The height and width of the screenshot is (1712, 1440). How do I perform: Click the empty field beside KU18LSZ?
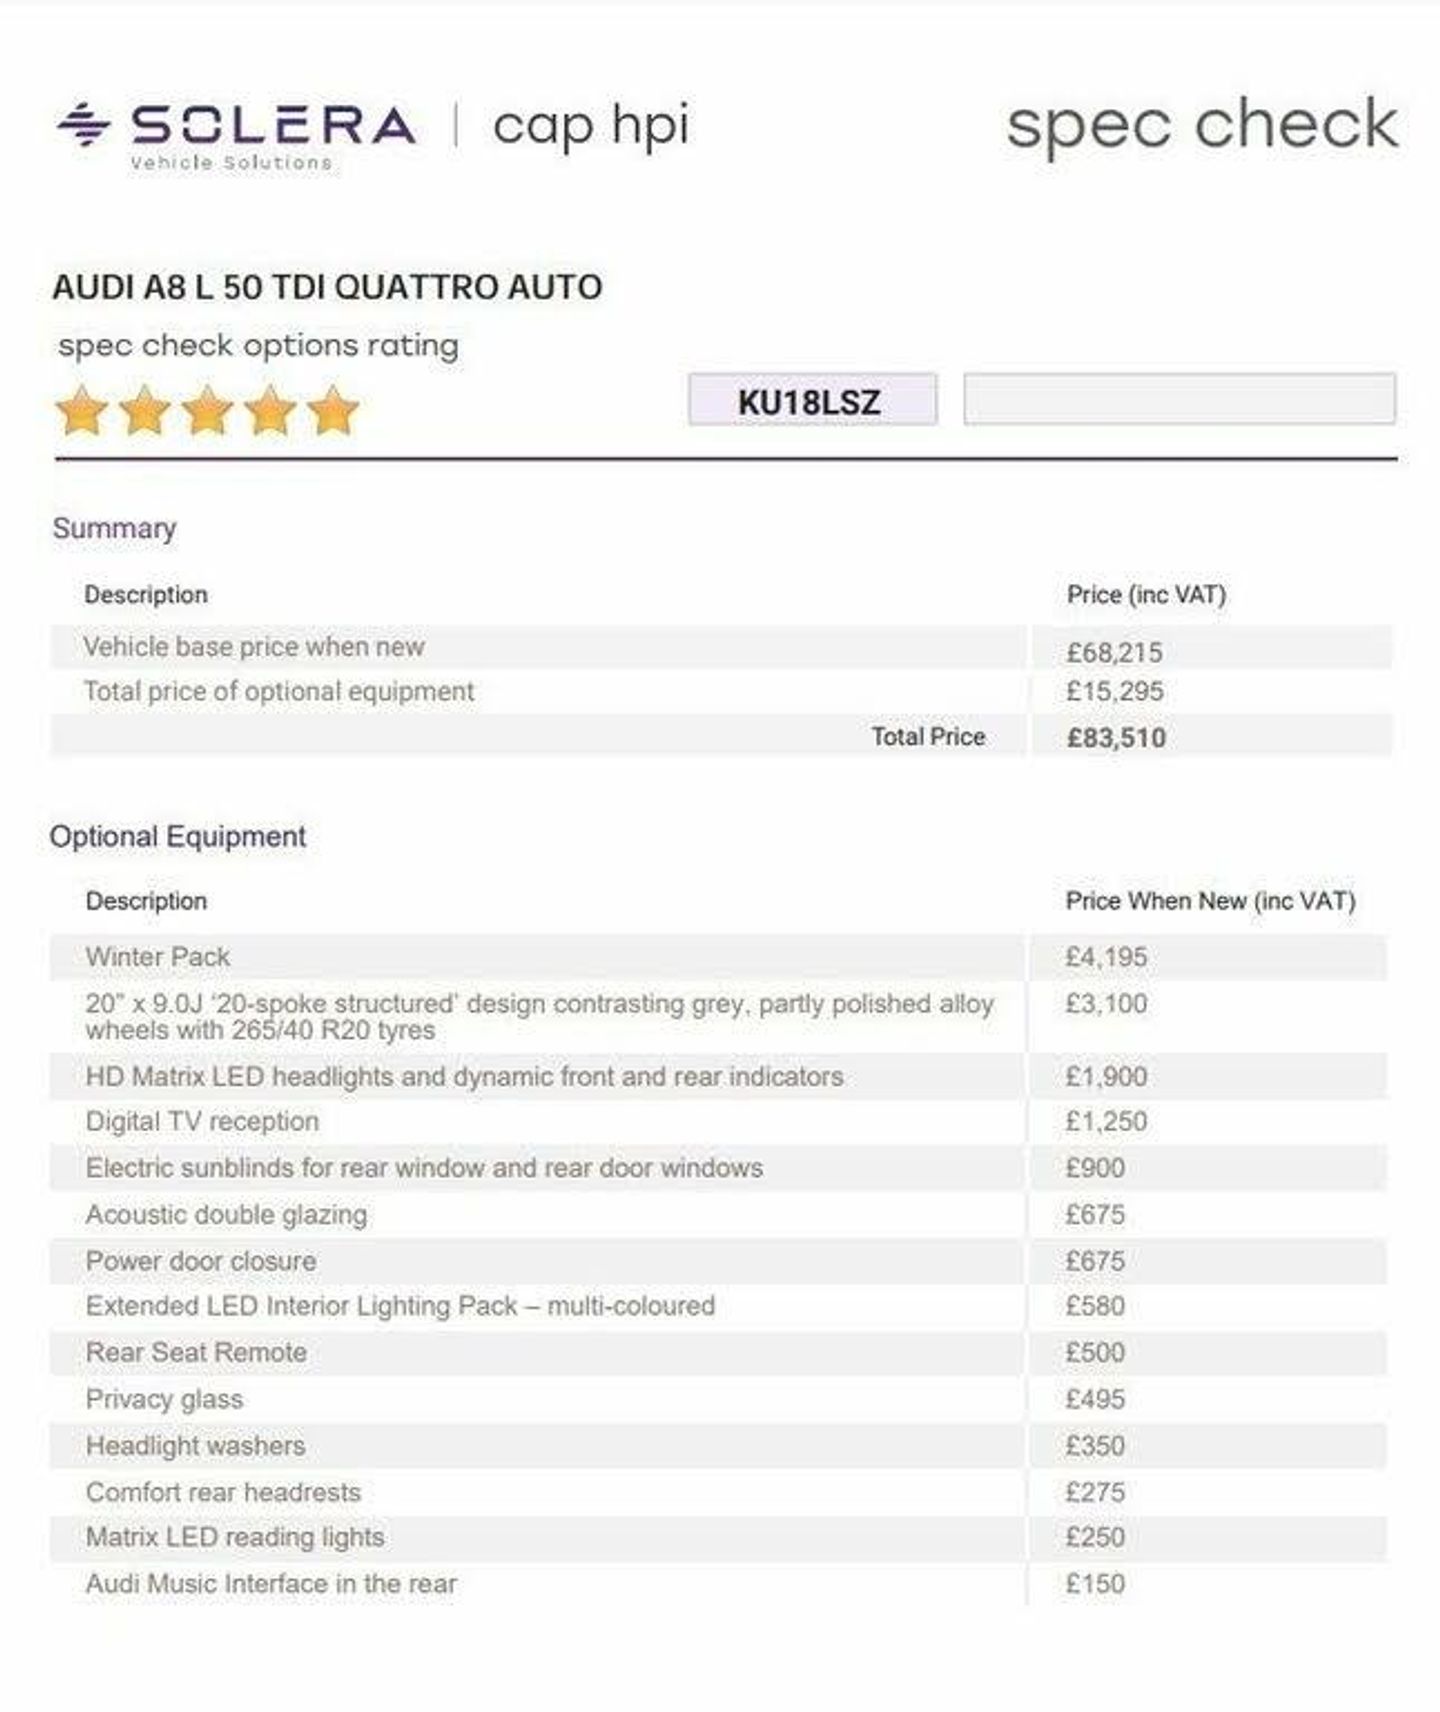(1179, 399)
